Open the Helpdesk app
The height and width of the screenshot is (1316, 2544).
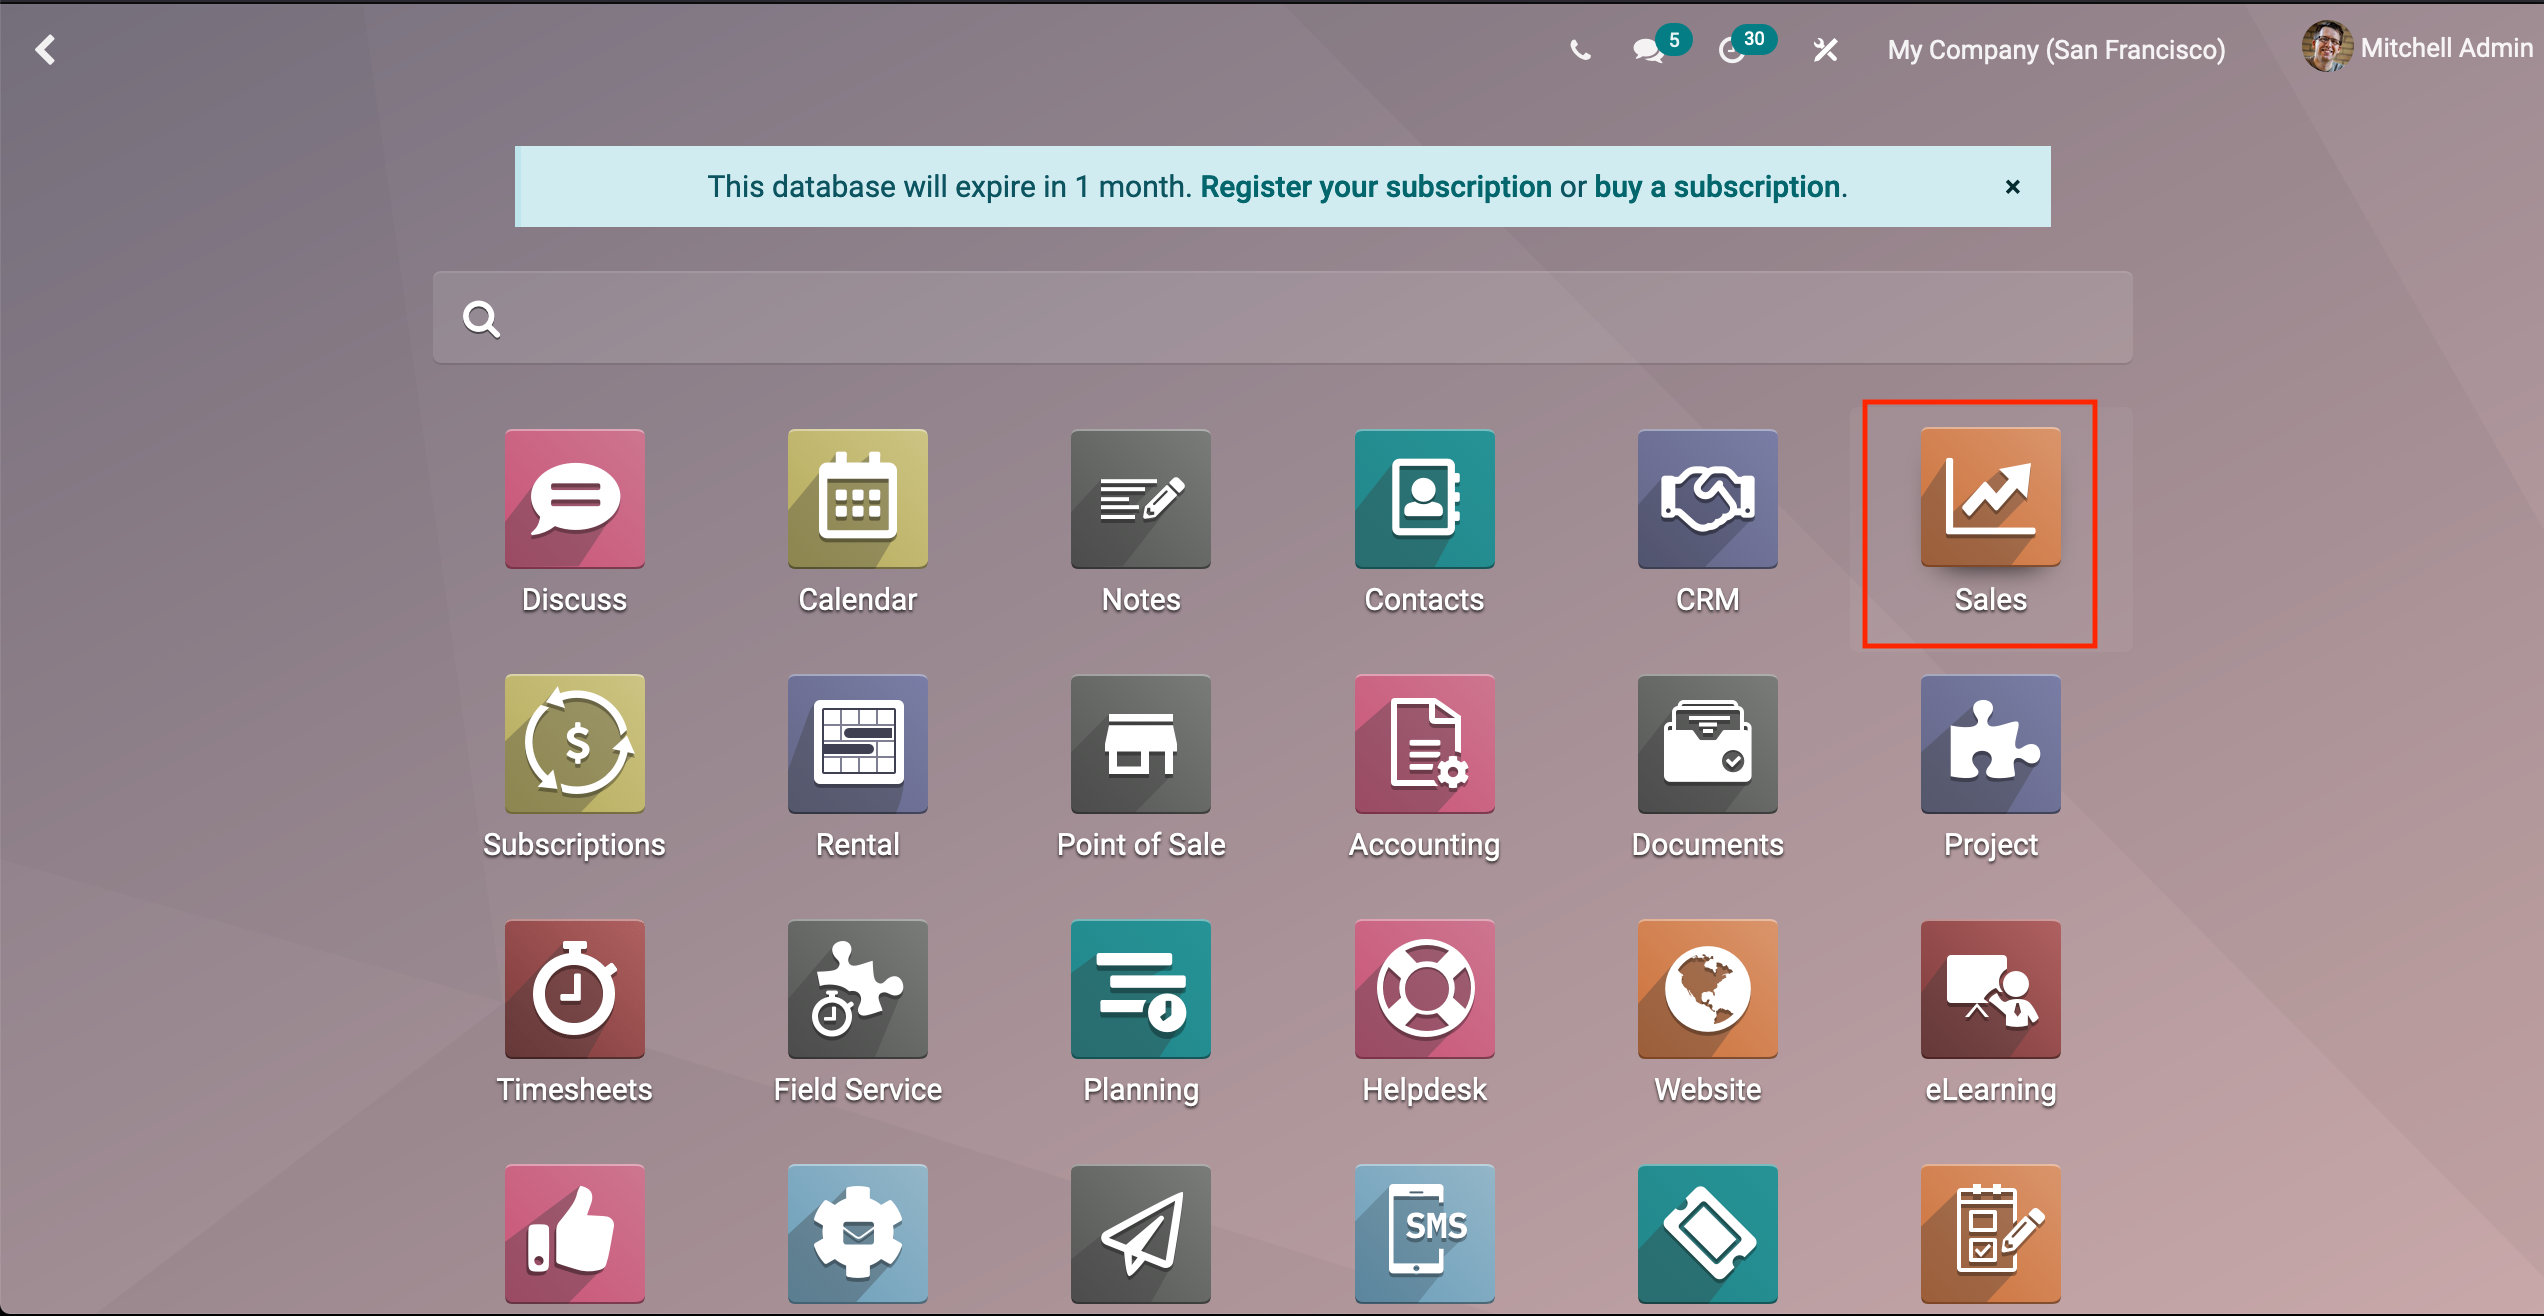(1424, 989)
